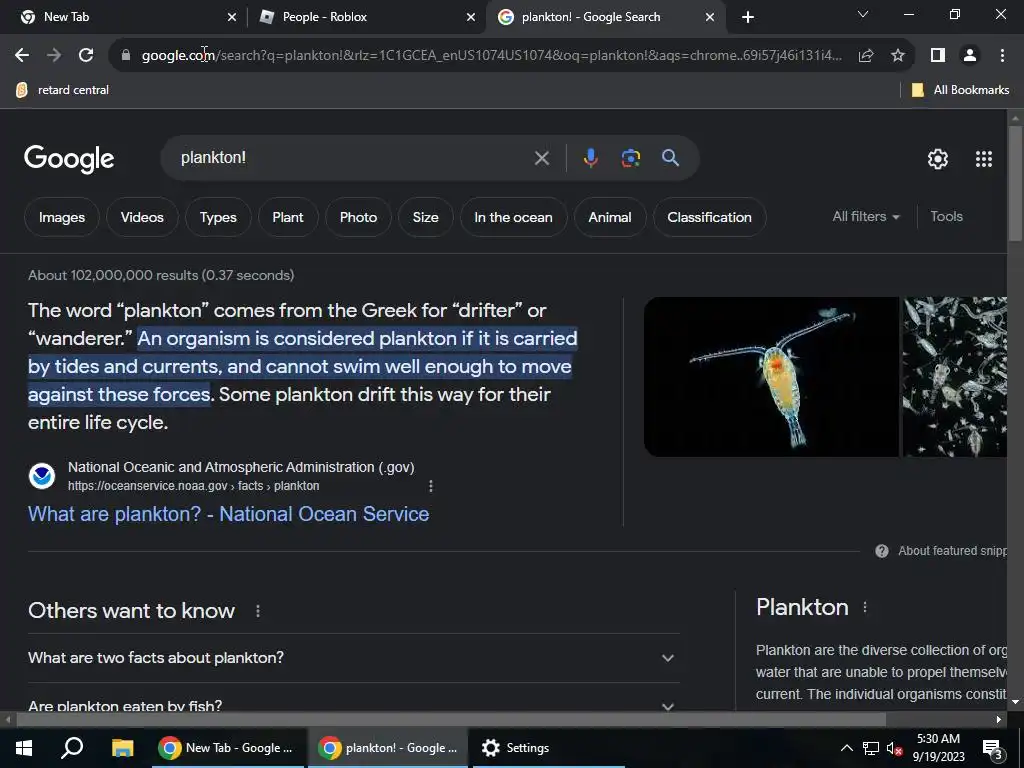Screen dimensions: 1024x768
Task: Click the oceanservice.noaa.gov URL text
Action: click(x=194, y=486)
